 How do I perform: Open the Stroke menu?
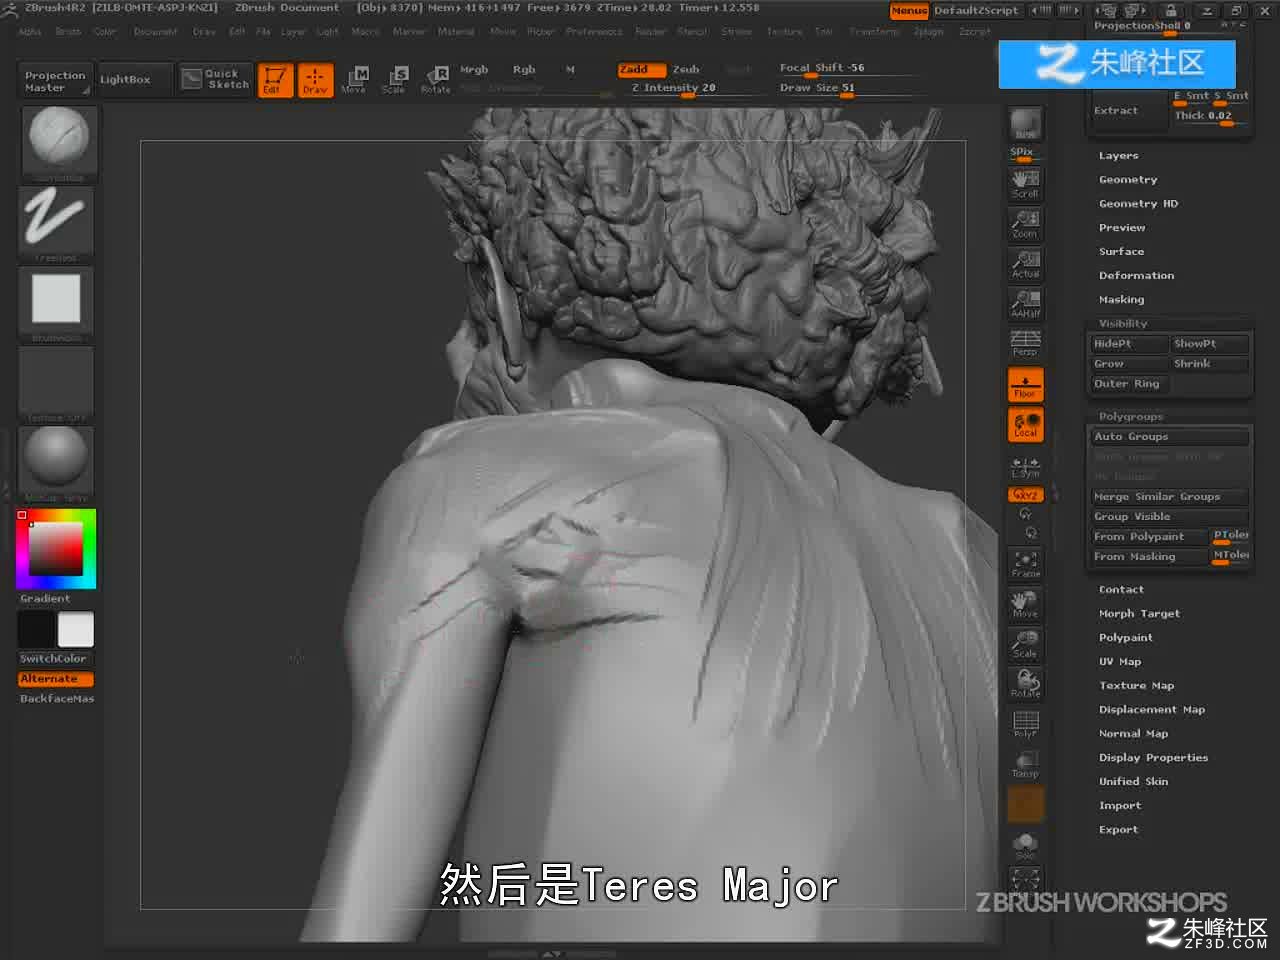(x=737, y=32)
